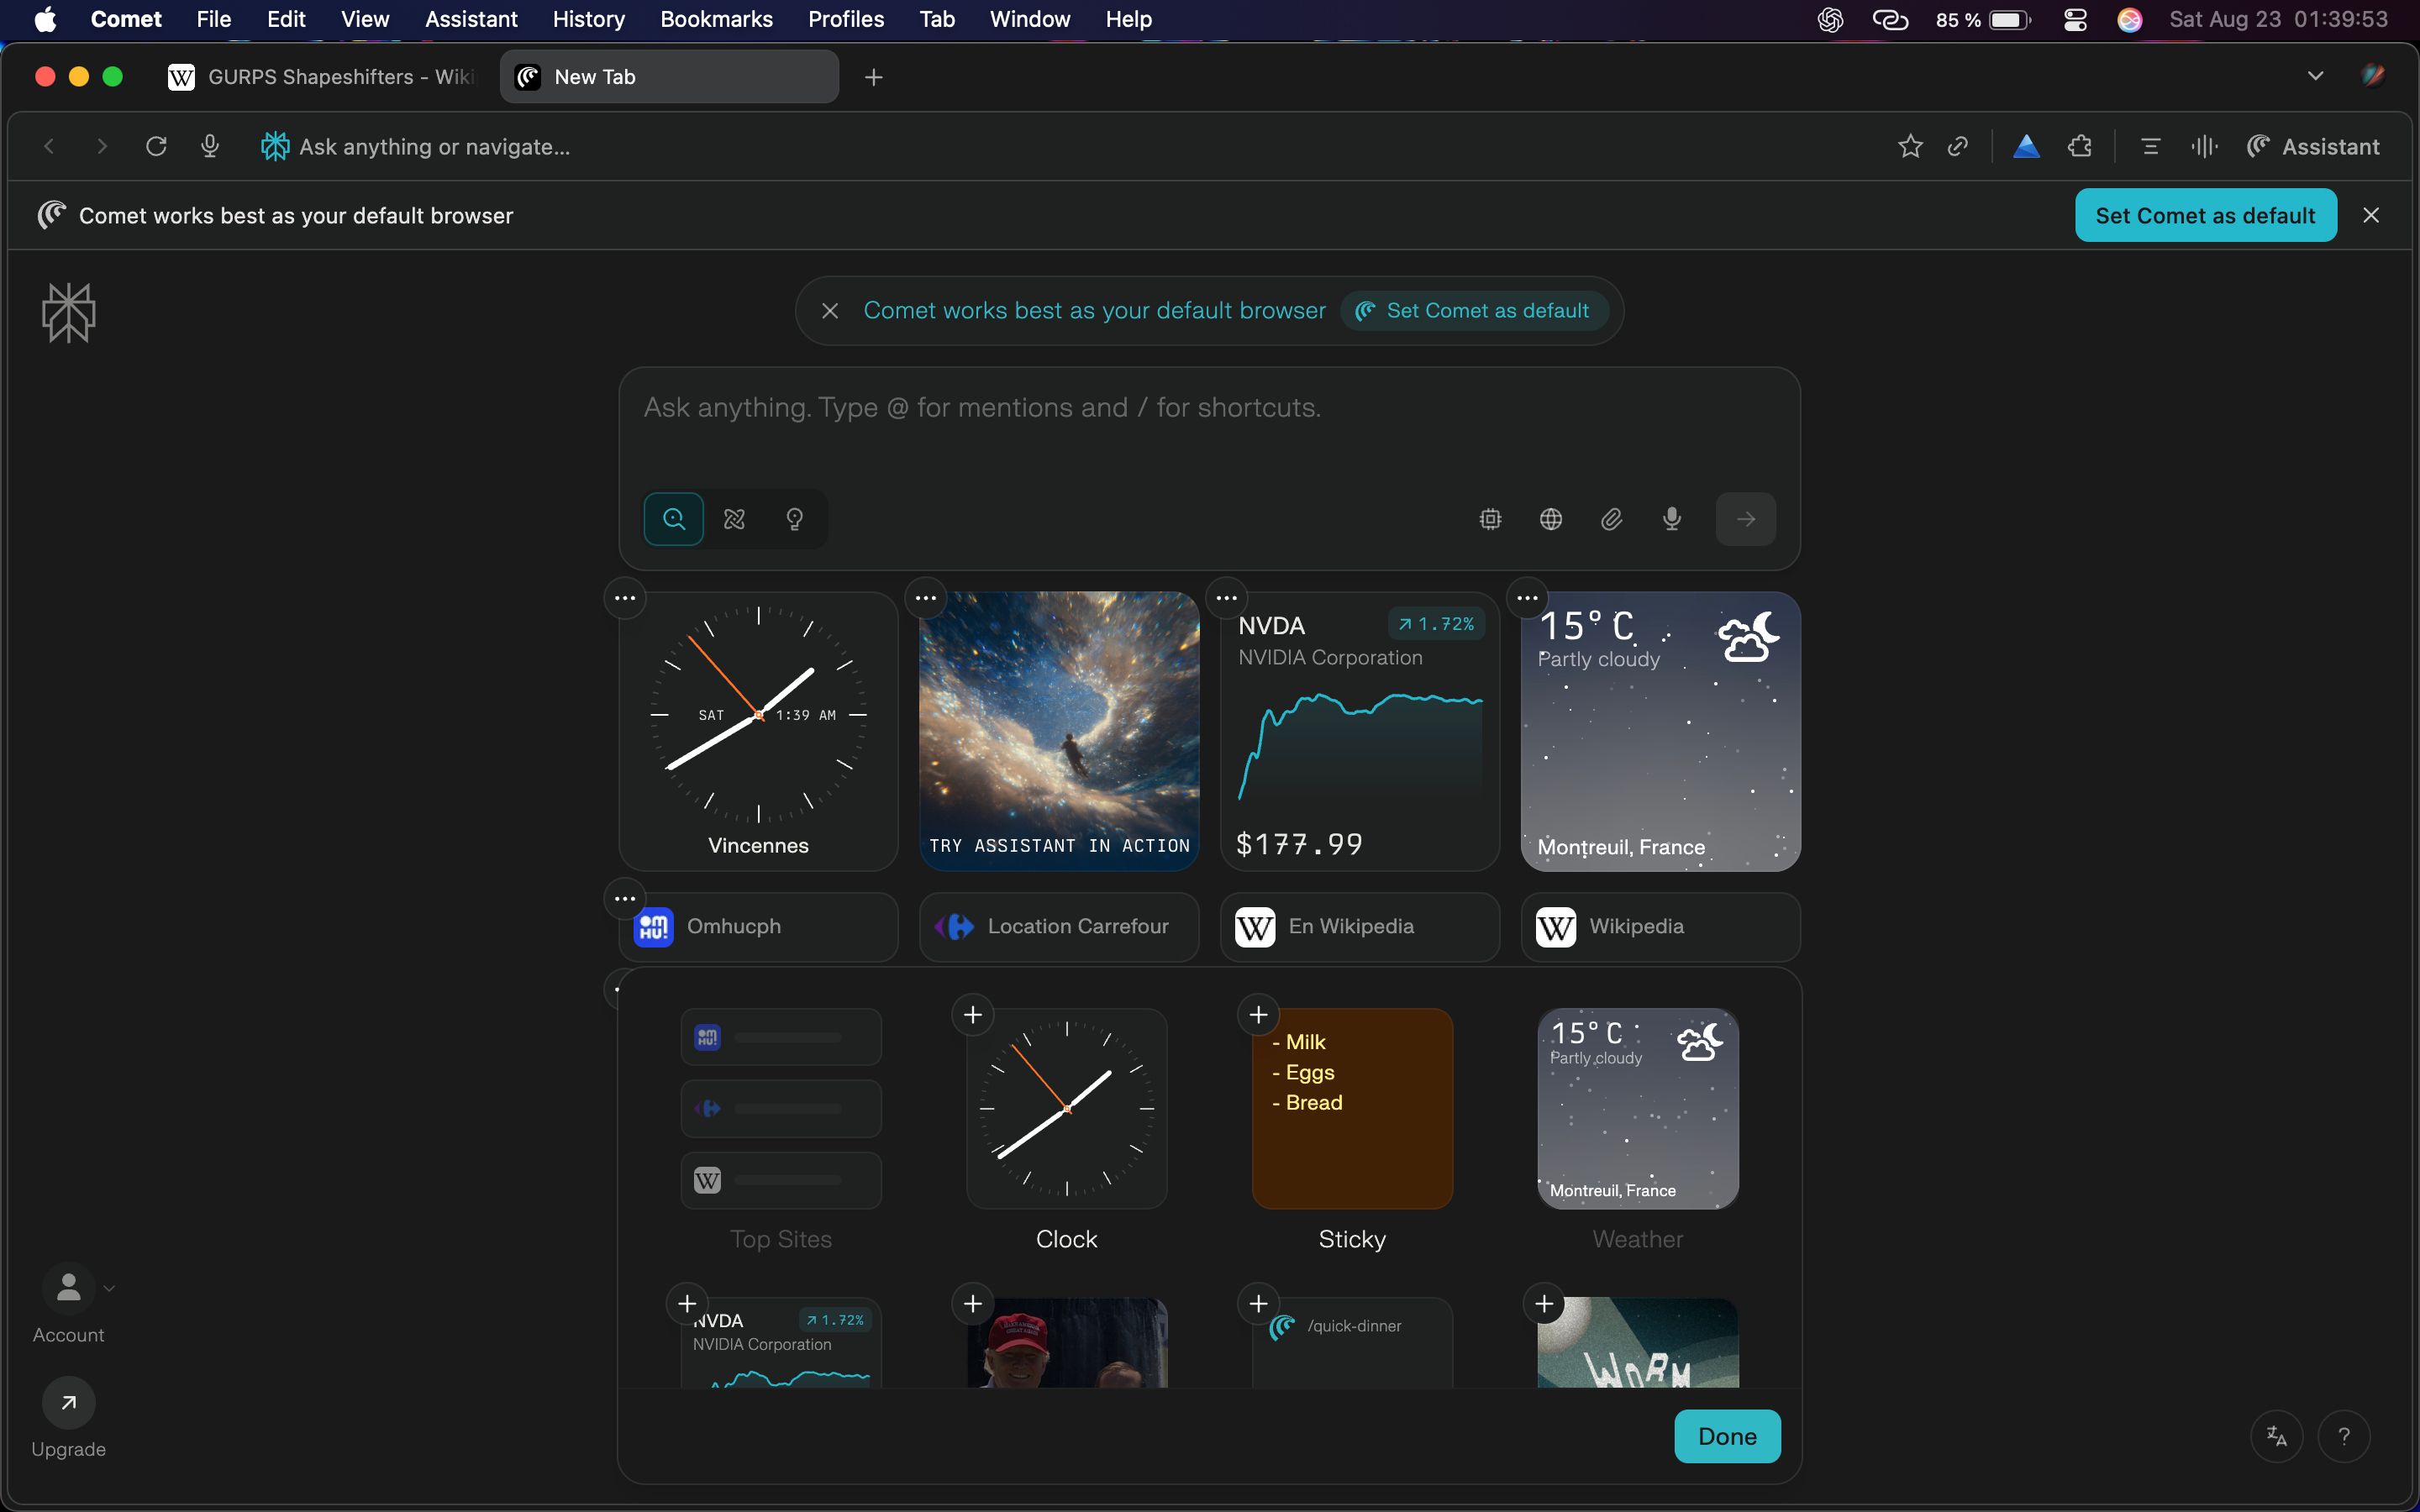Select the Search mode icon
This screenshot has height=1512, width=2420.
(674, 519)
